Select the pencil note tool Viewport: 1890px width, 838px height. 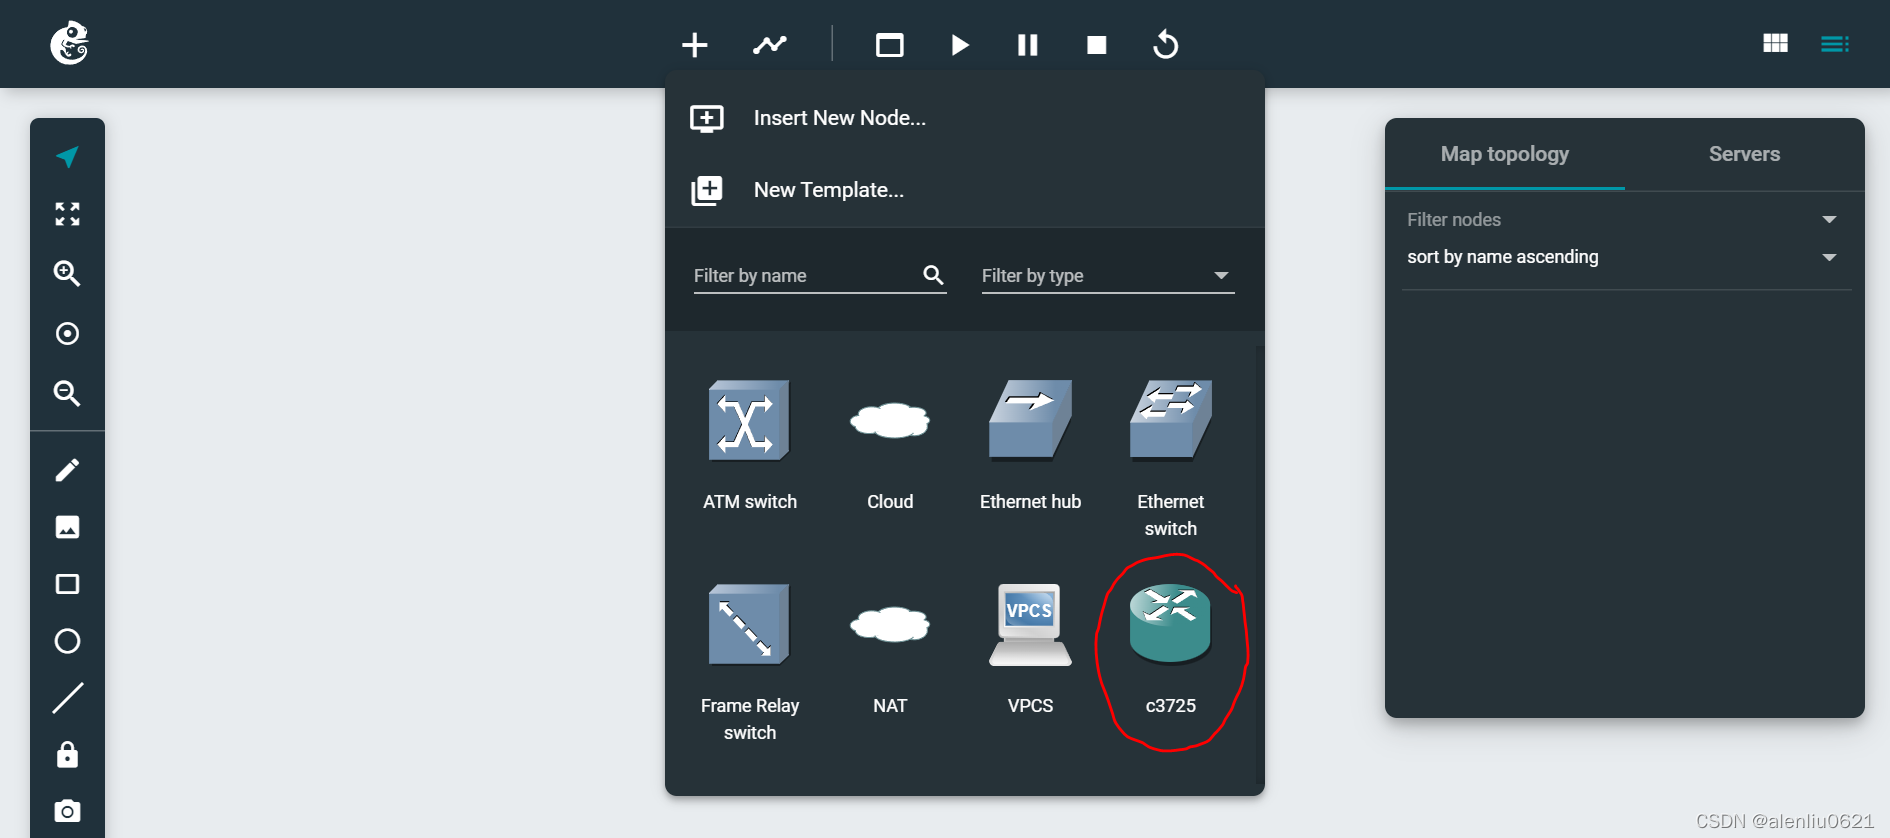pos(67,470)
